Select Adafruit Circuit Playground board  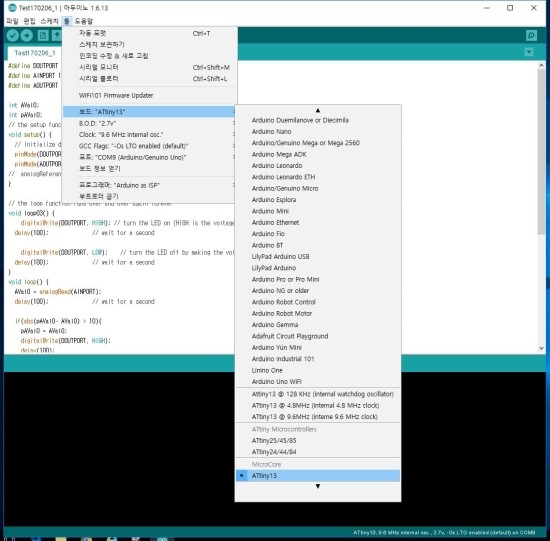point(318,336)
